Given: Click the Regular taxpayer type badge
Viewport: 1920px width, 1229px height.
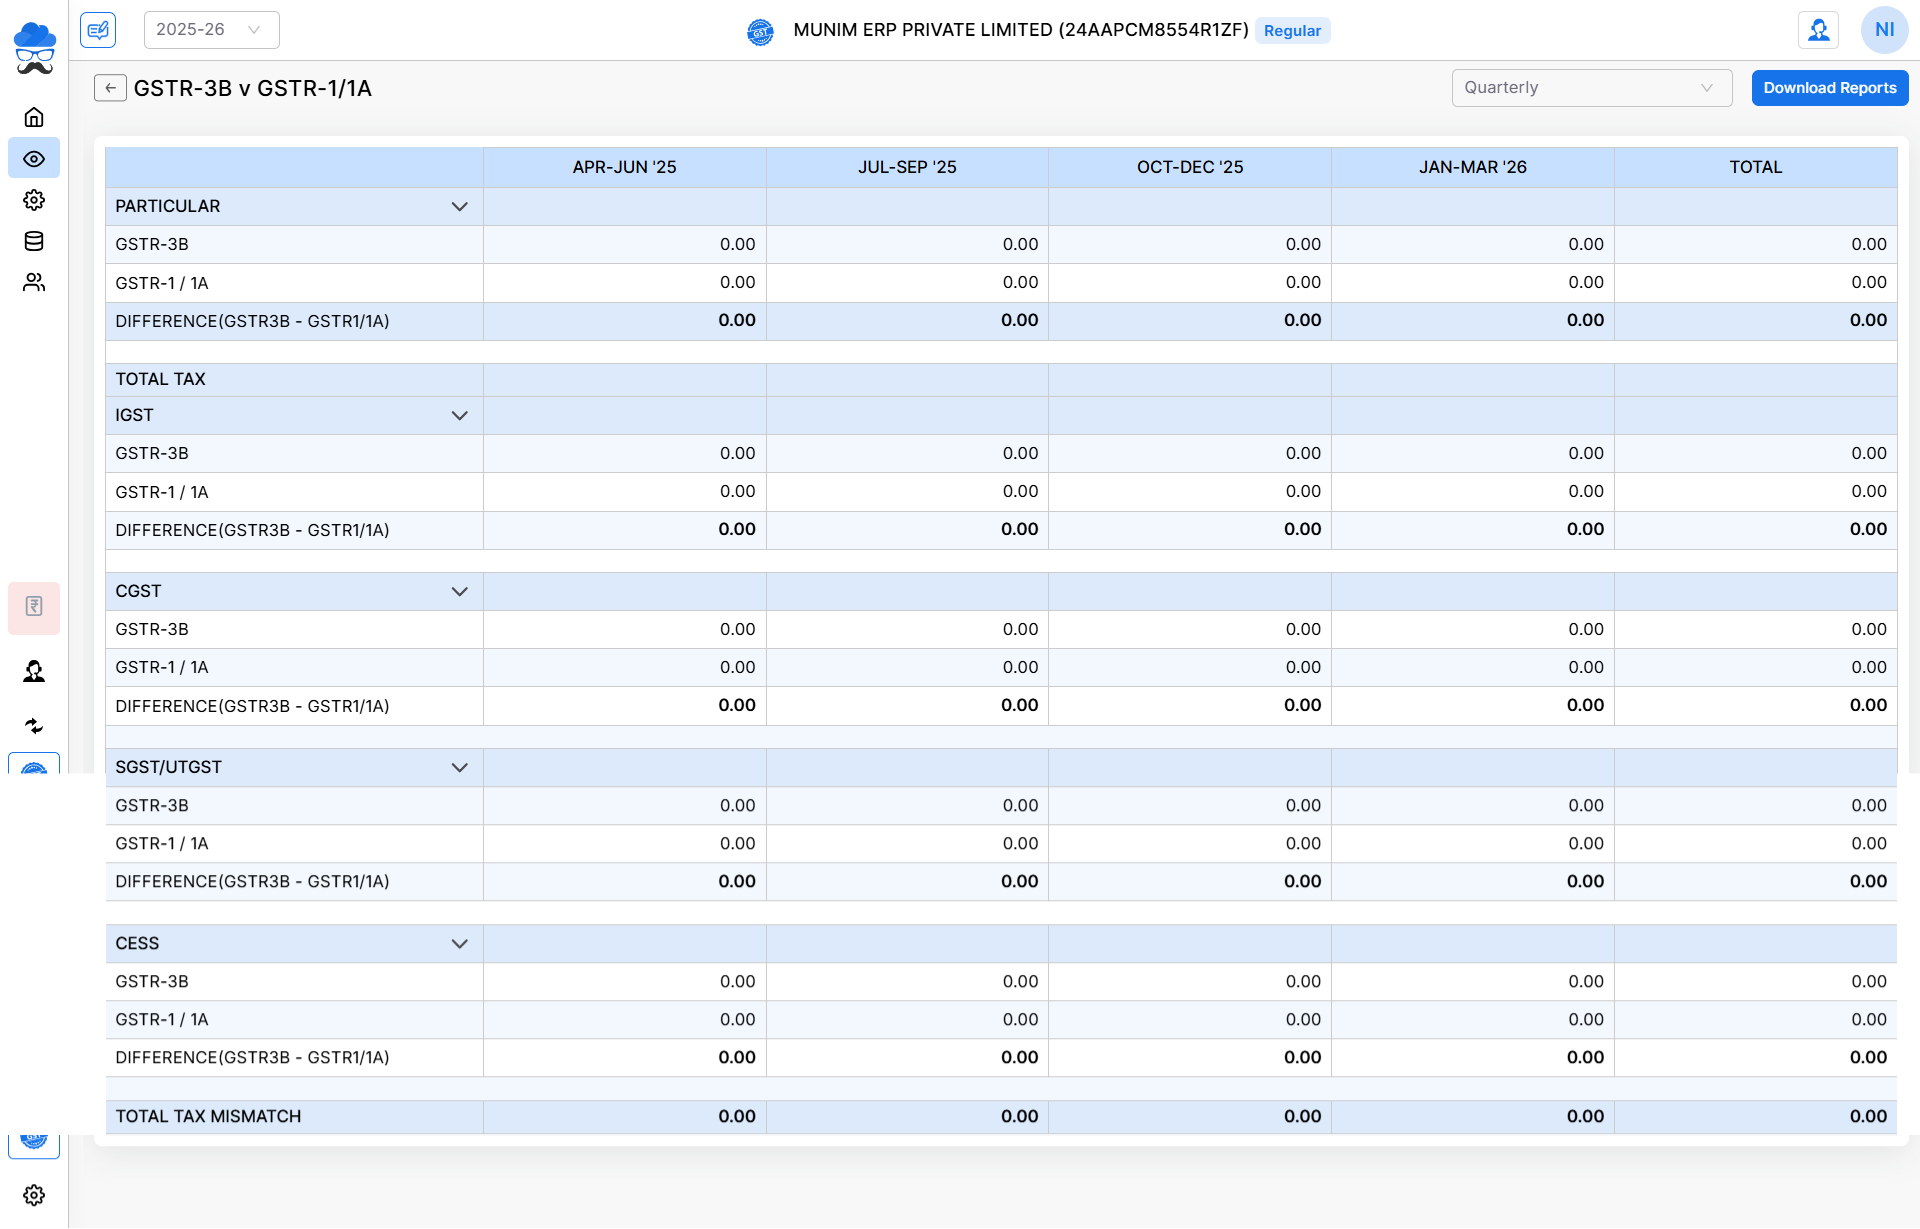Looking at the screenshot, I should tap(1292, 31).
